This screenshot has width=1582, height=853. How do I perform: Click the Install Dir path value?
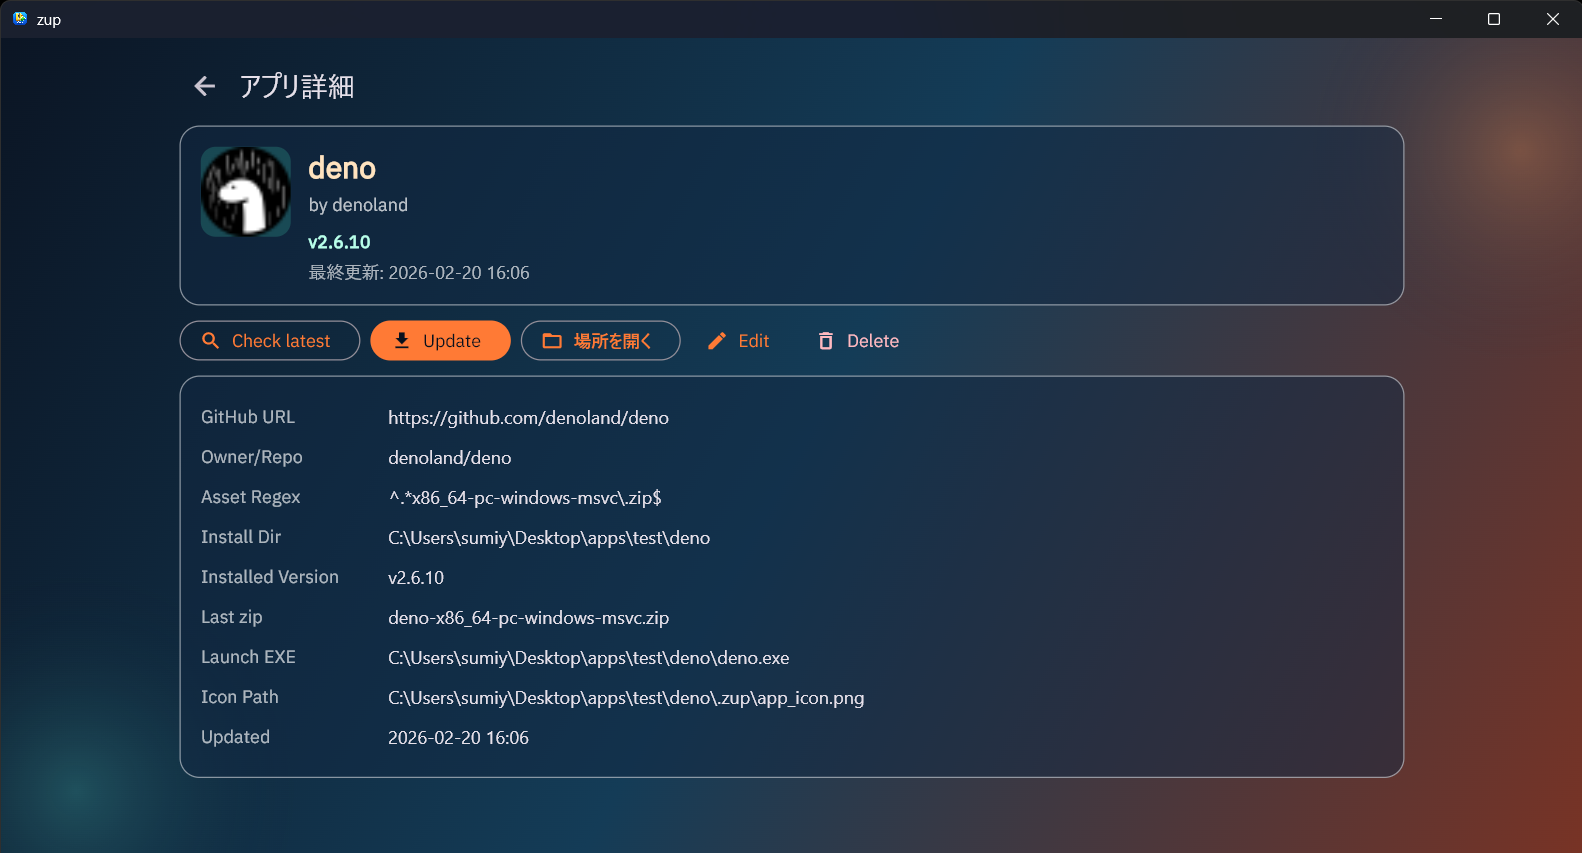(x=549, y=538)
